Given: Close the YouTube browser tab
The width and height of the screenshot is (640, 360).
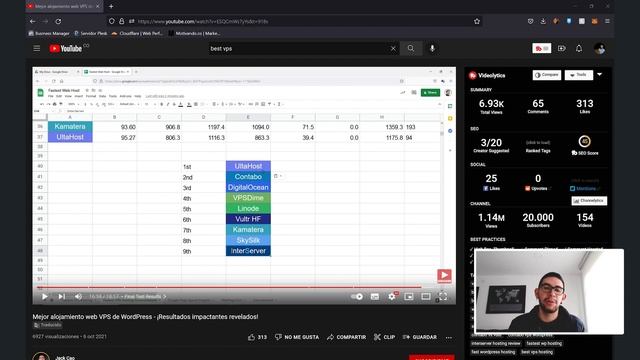Looking at the screenshot, I should (98, 6).
